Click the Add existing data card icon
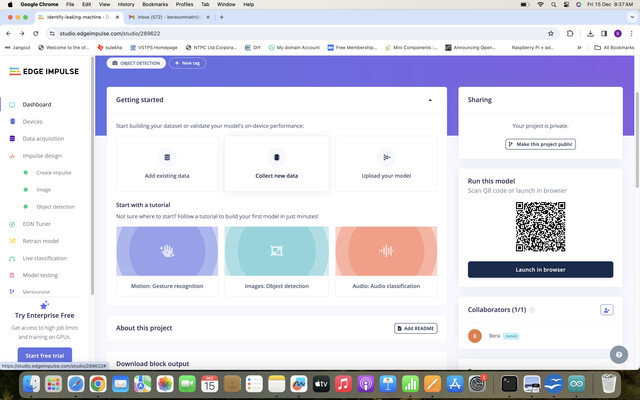The width and height of the screenshot is (640, 400). 167,157
